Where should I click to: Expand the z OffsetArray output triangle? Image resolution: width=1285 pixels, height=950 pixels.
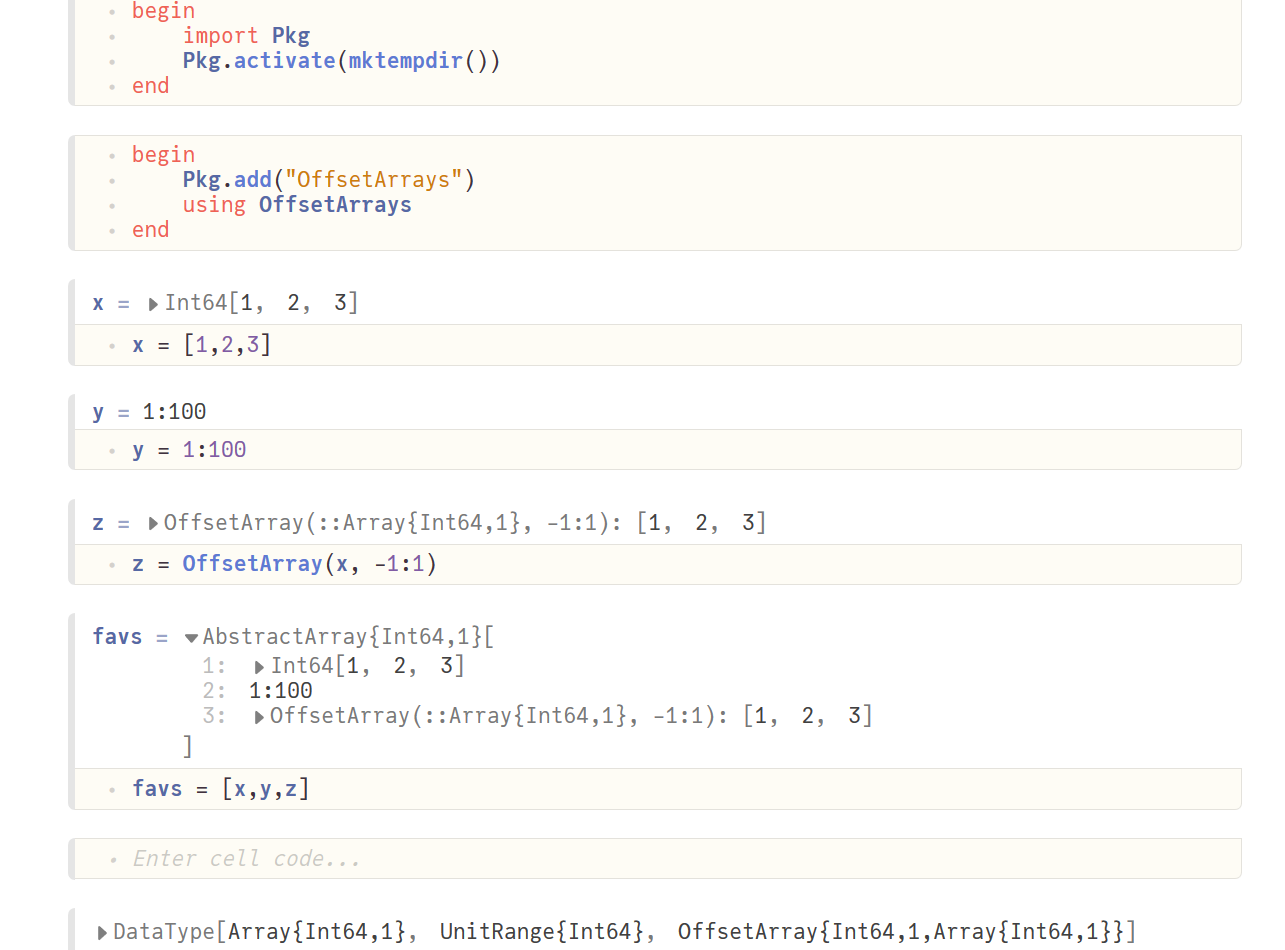[x=153, y=523]
